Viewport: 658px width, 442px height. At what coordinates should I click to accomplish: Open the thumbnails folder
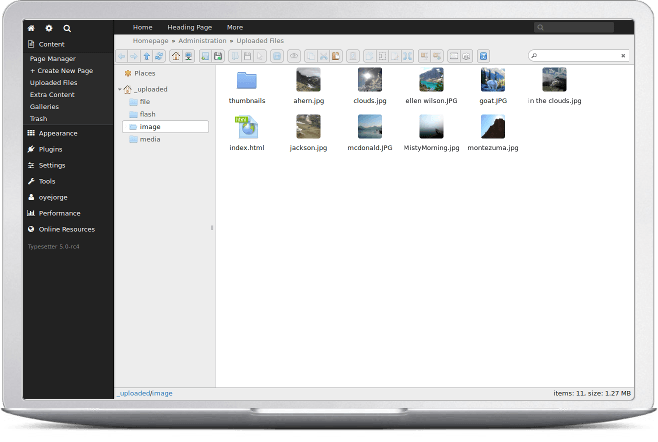tap(246, 80)
